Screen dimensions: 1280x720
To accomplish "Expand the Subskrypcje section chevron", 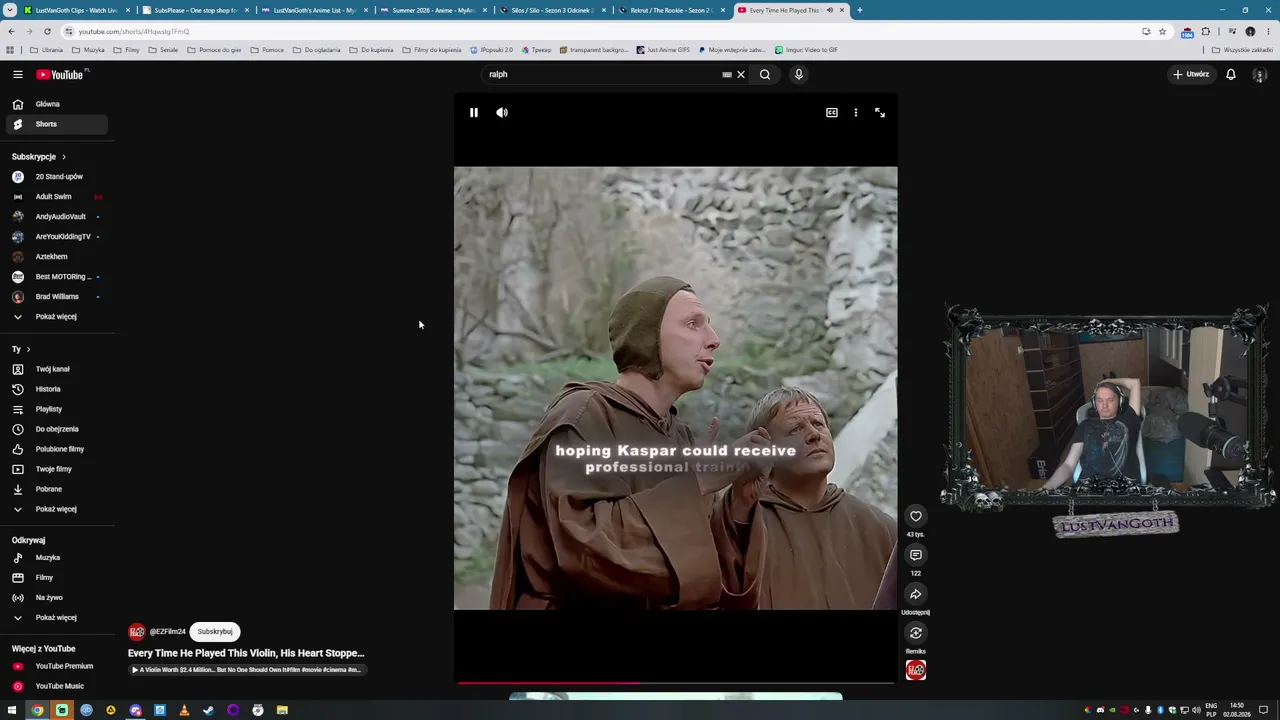I will tap(64, 157).
